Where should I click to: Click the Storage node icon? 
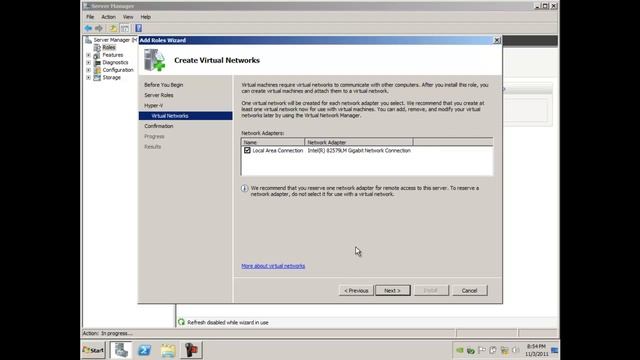97,78
